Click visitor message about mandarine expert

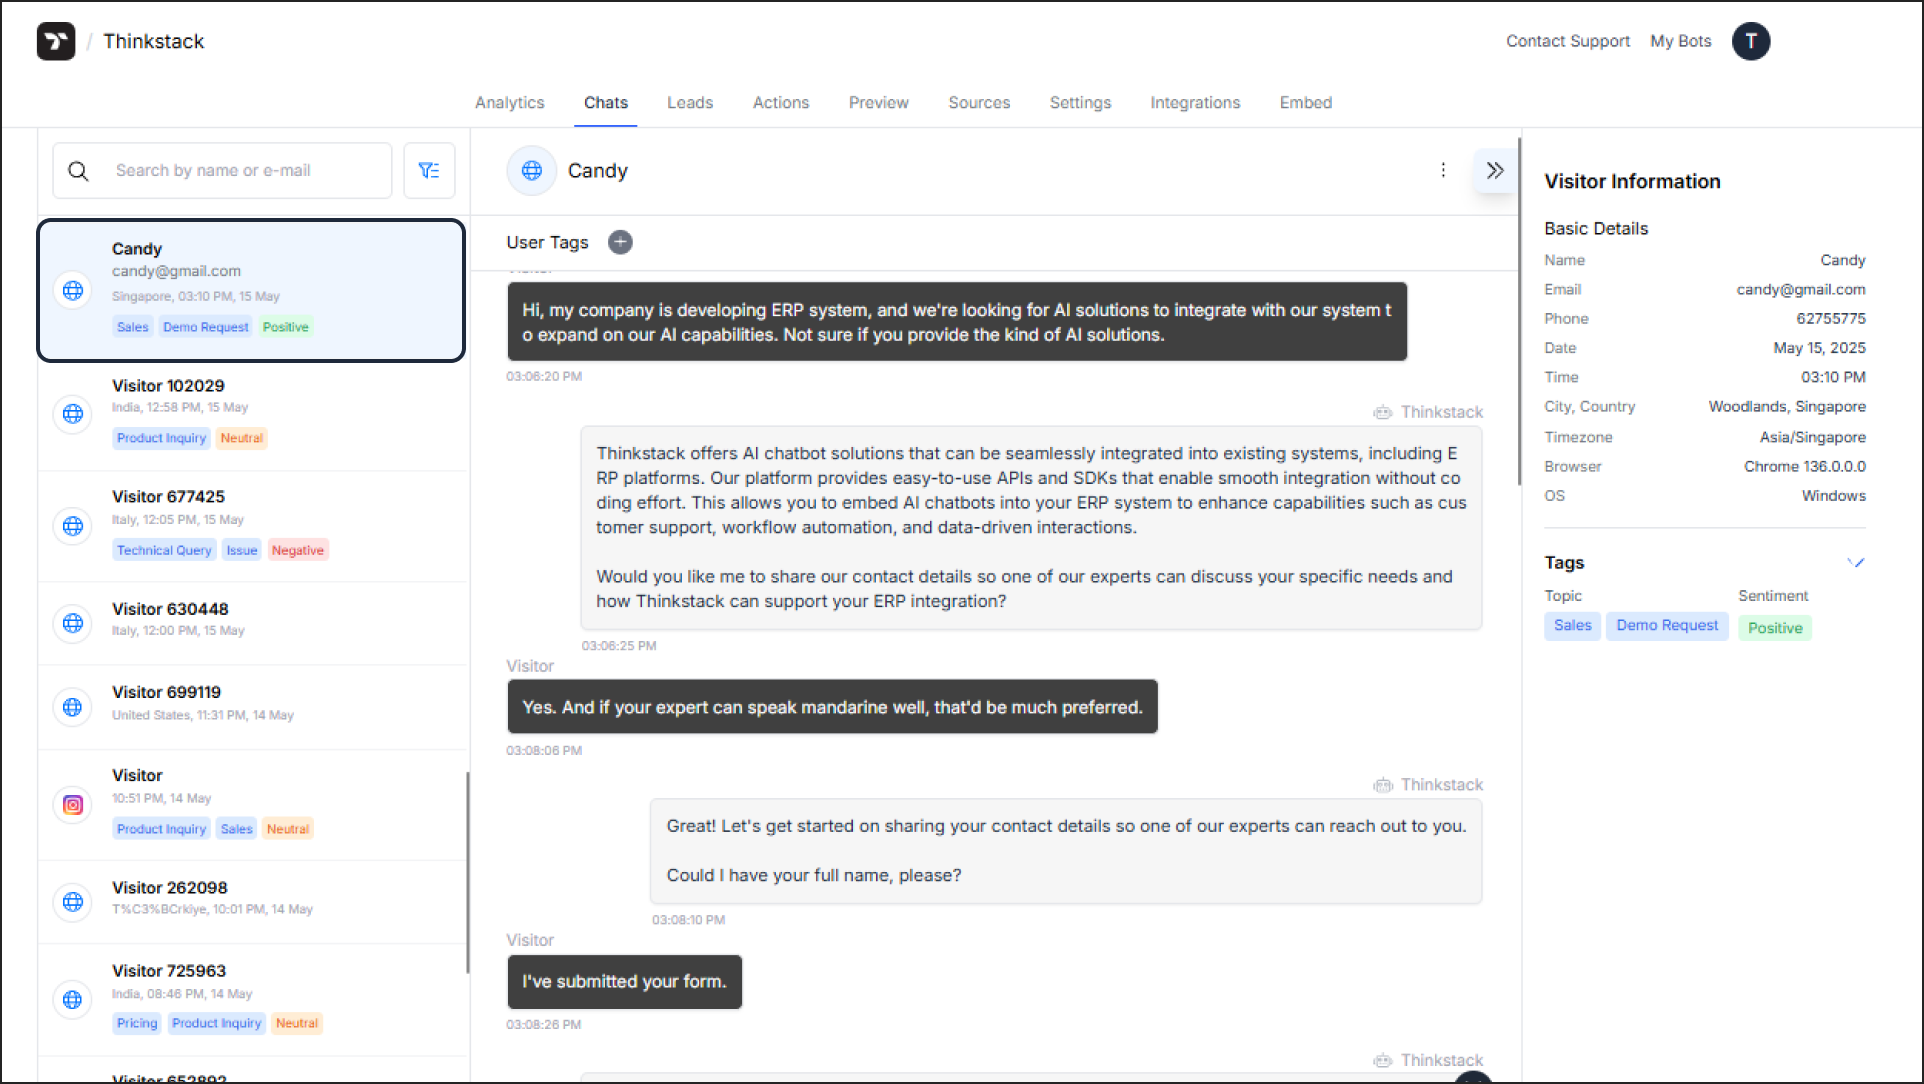(832, 707)
